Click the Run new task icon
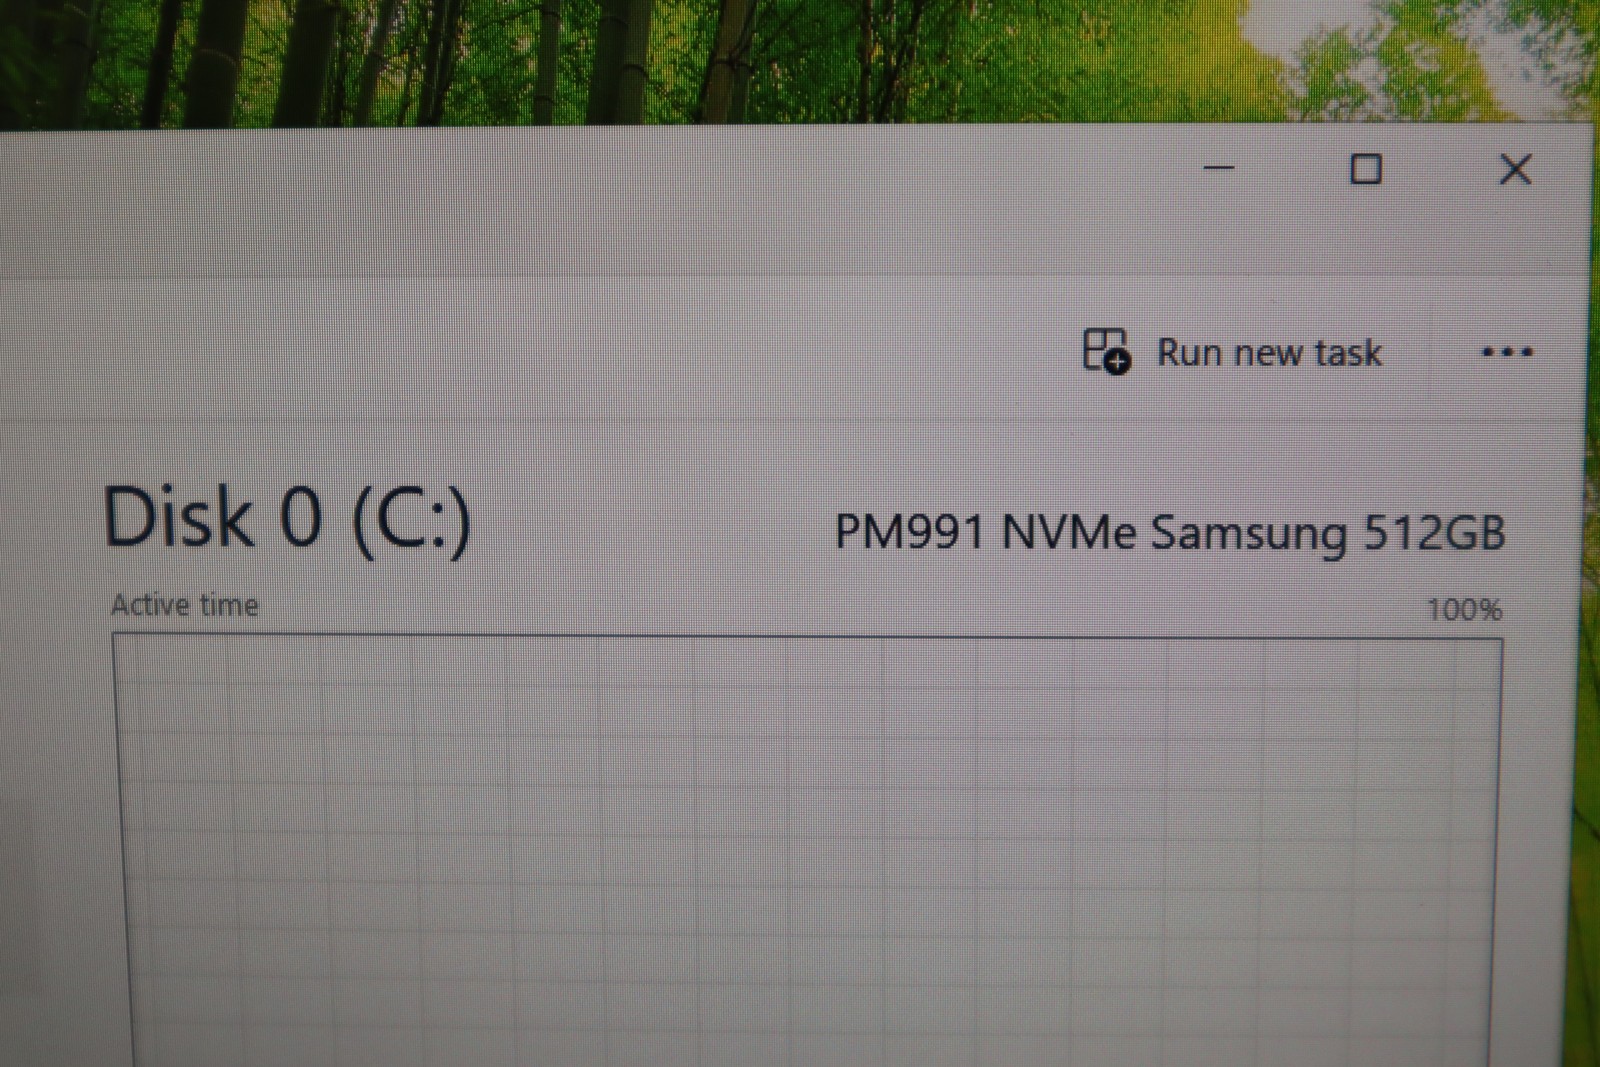Image resolution: width=1600 pixels, height=1067 pixels. point(1107,351)
